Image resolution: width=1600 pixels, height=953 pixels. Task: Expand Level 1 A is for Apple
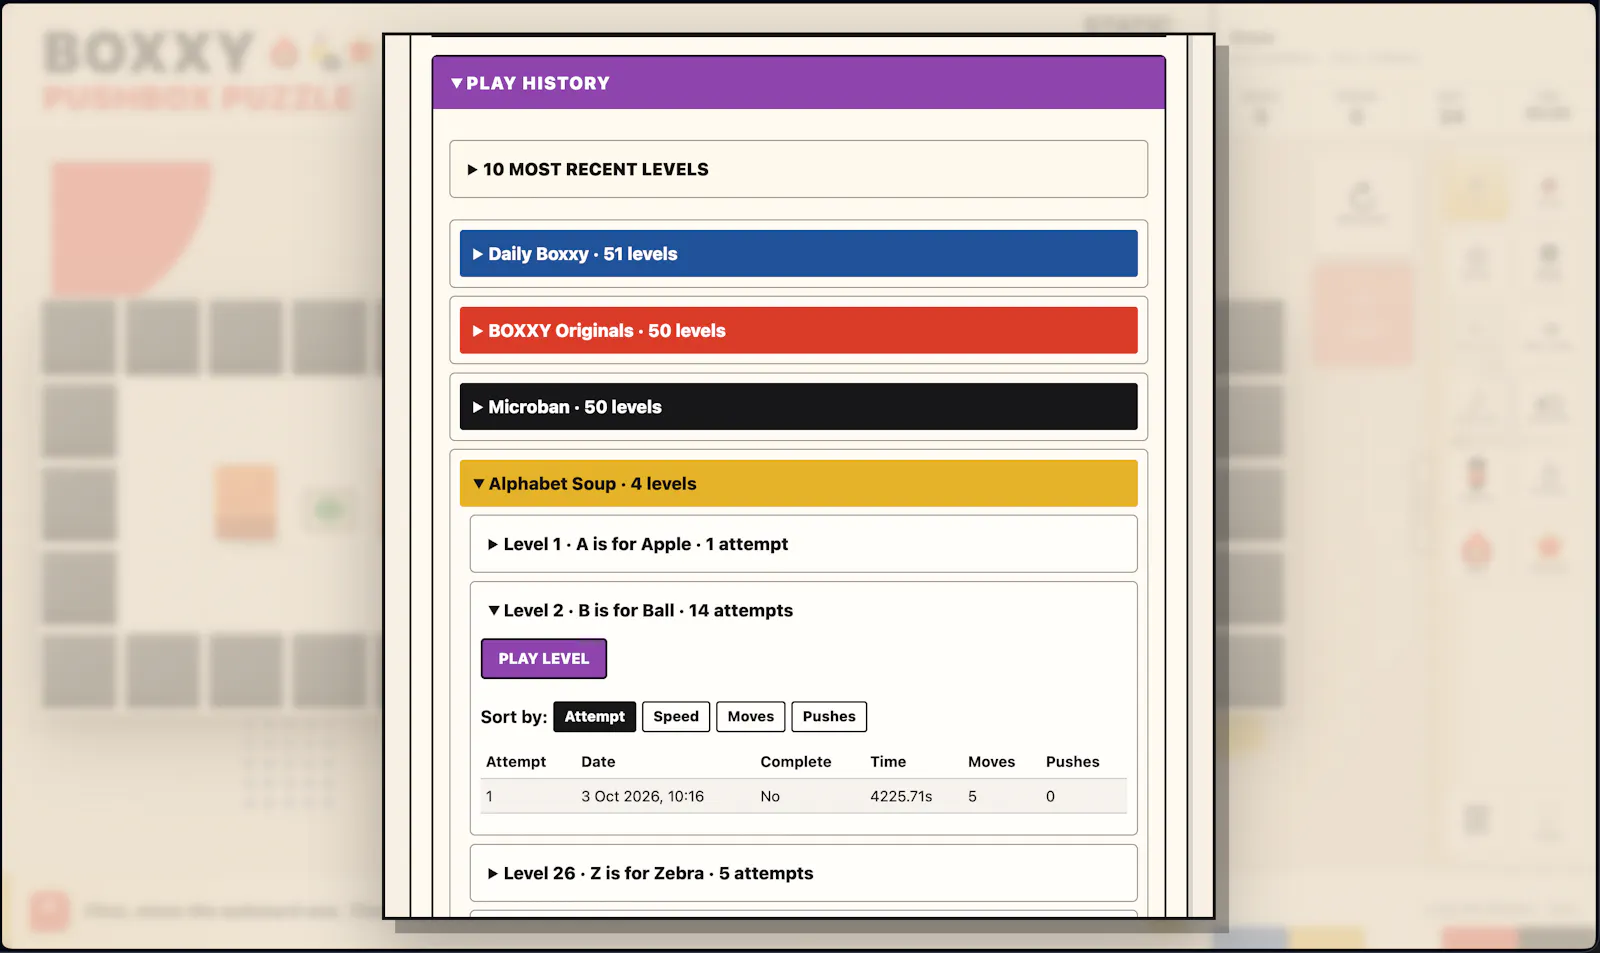point(803,544)
